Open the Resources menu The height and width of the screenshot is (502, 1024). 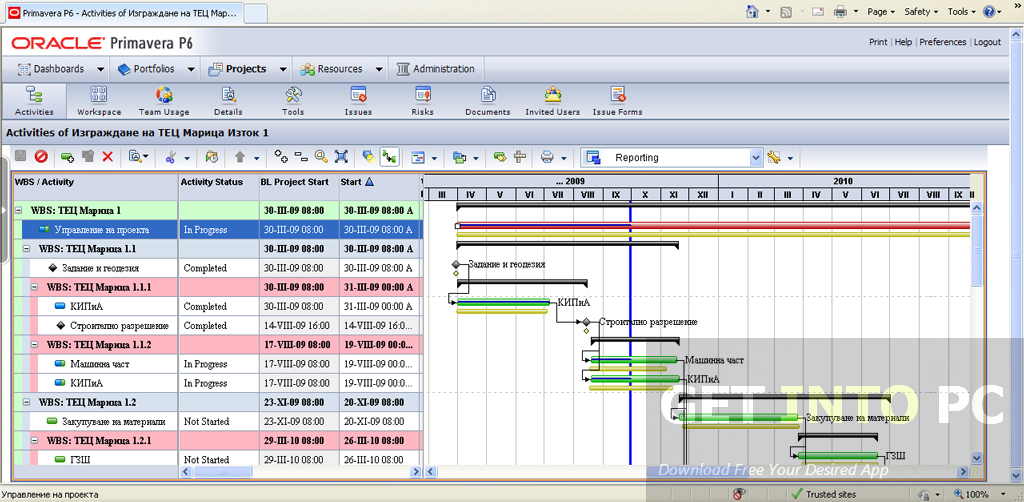tap(340, 69)
